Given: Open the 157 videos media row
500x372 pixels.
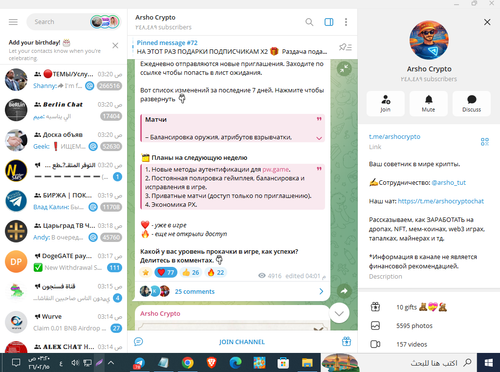Looking at the screenshot, I should tap(429, 344).
